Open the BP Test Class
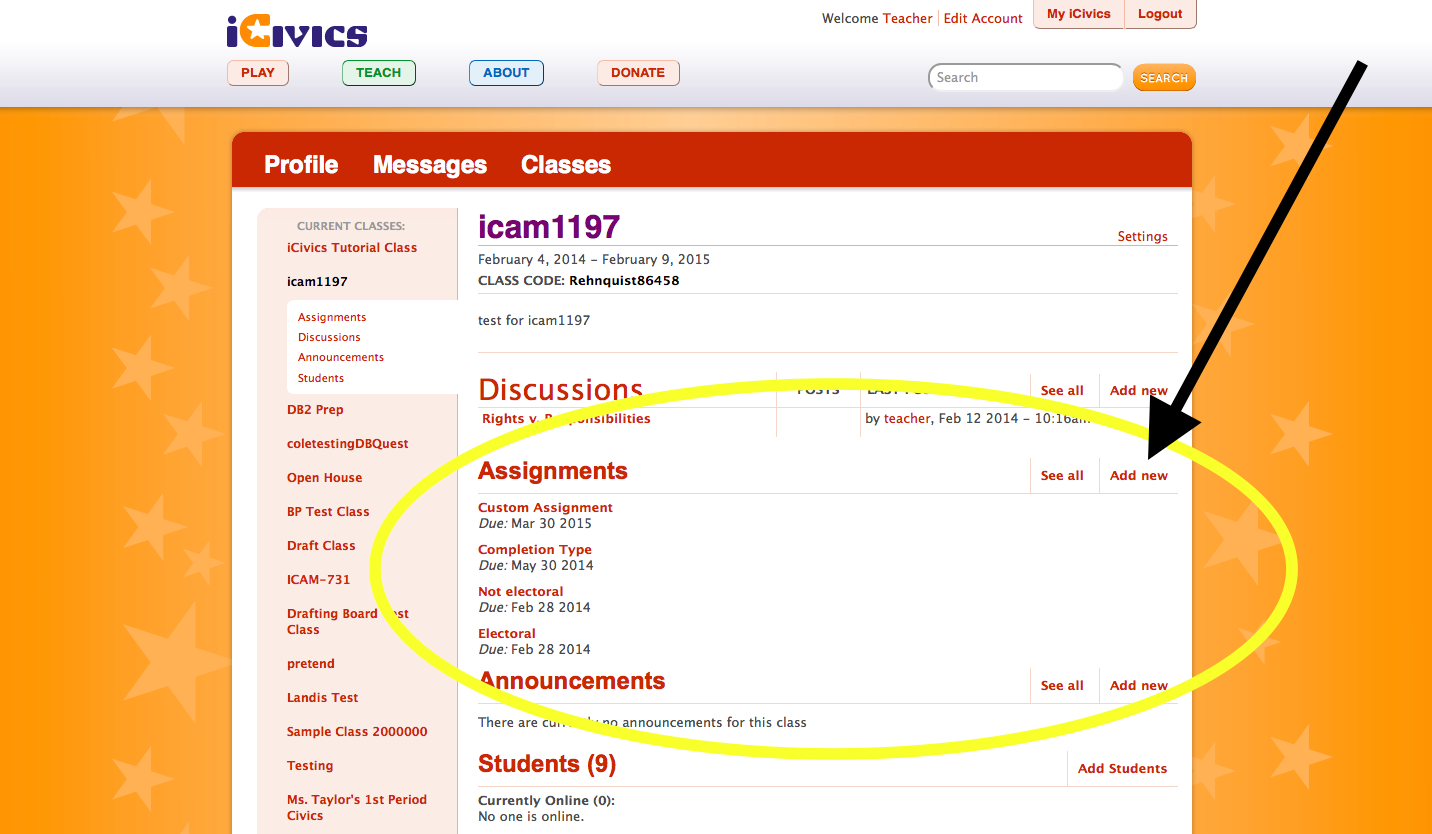 tap(328, 512)
